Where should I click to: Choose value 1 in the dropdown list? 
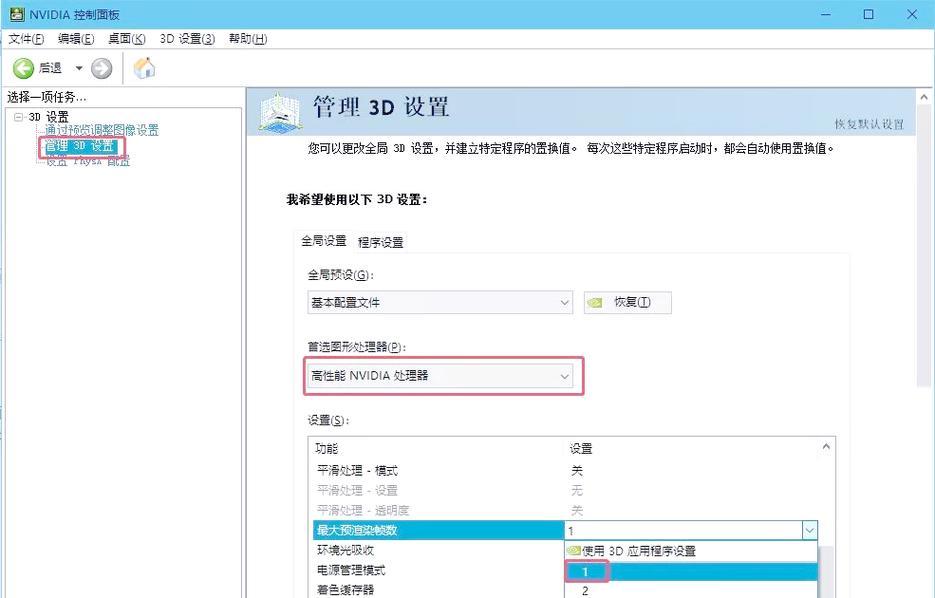(691, 571)
